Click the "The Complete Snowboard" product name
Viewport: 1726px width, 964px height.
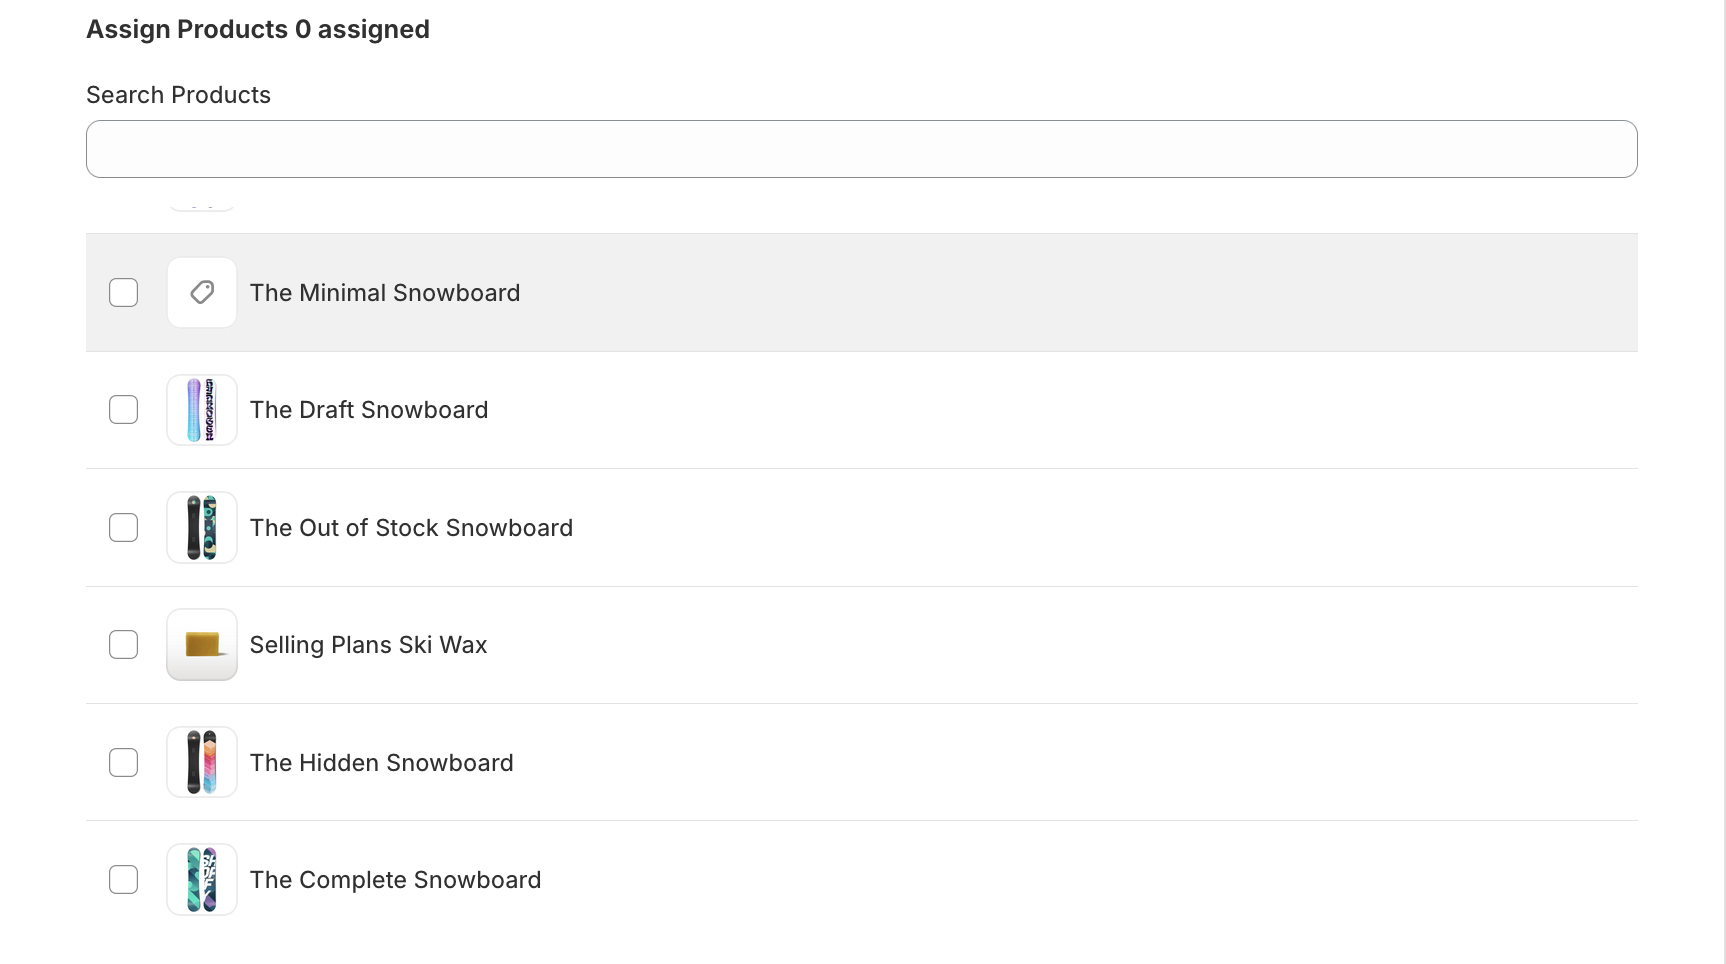pos(395,880)
